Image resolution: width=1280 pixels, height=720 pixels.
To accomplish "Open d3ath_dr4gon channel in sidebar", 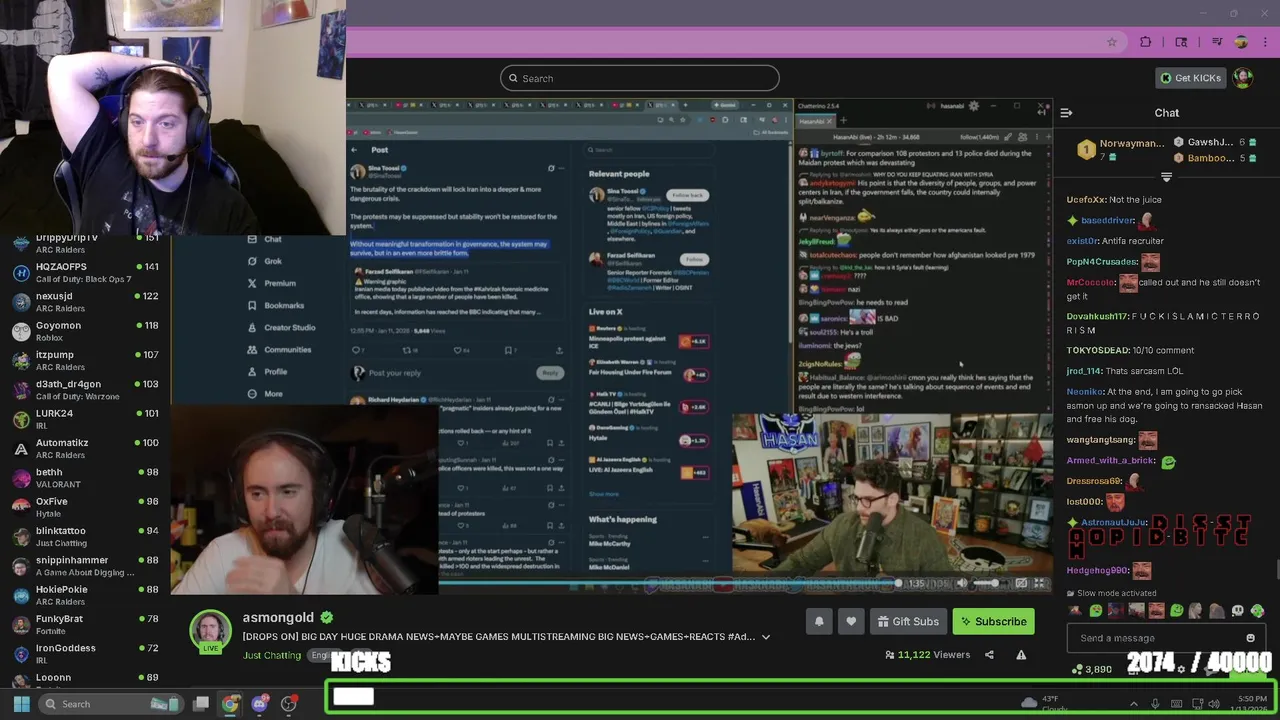I will click(85, 390).
